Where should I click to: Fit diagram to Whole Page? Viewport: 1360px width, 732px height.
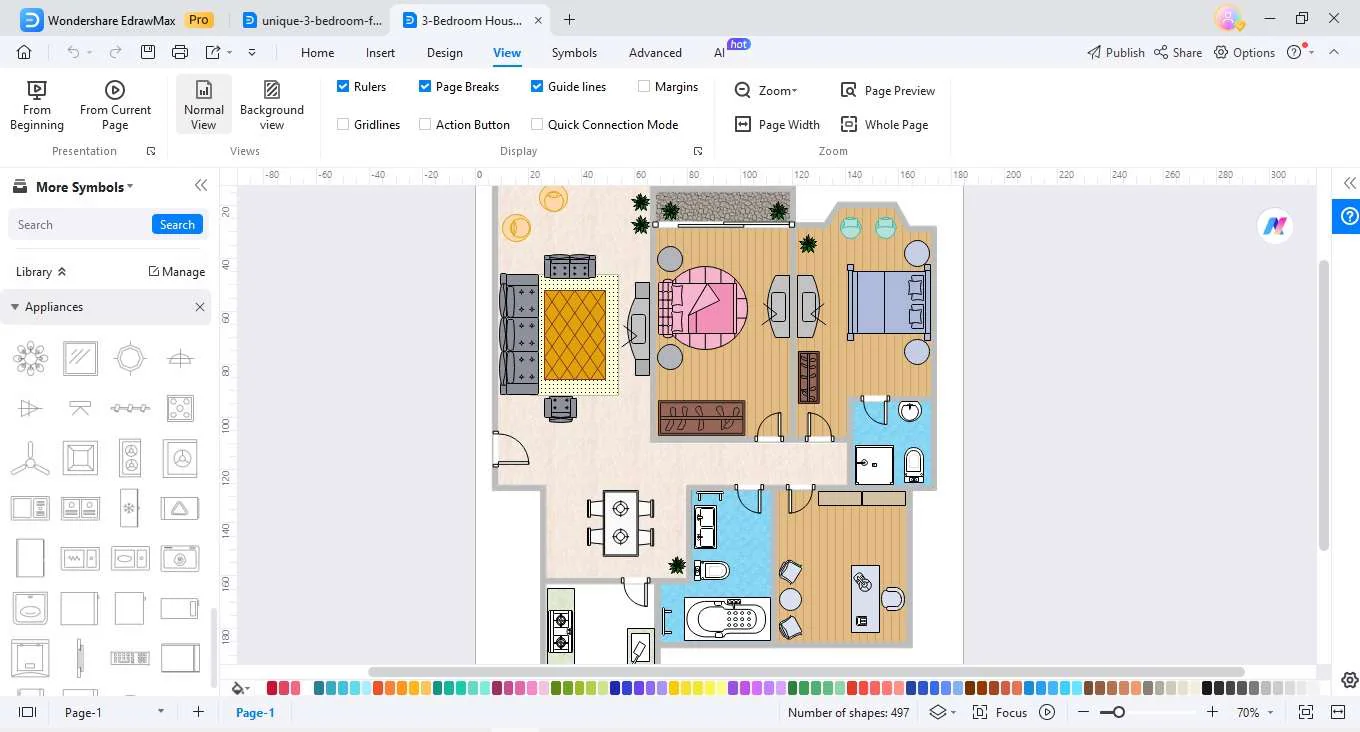tap(884, 124)
